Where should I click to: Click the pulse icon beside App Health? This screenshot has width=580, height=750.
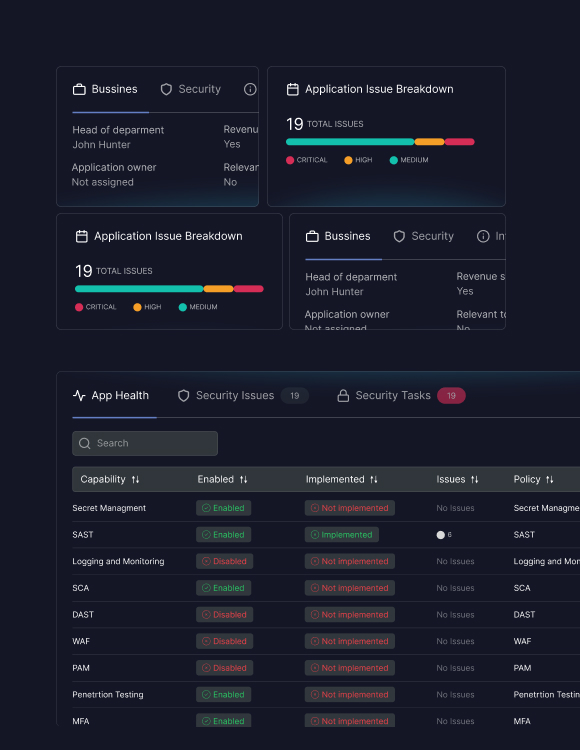pos(79,396)
